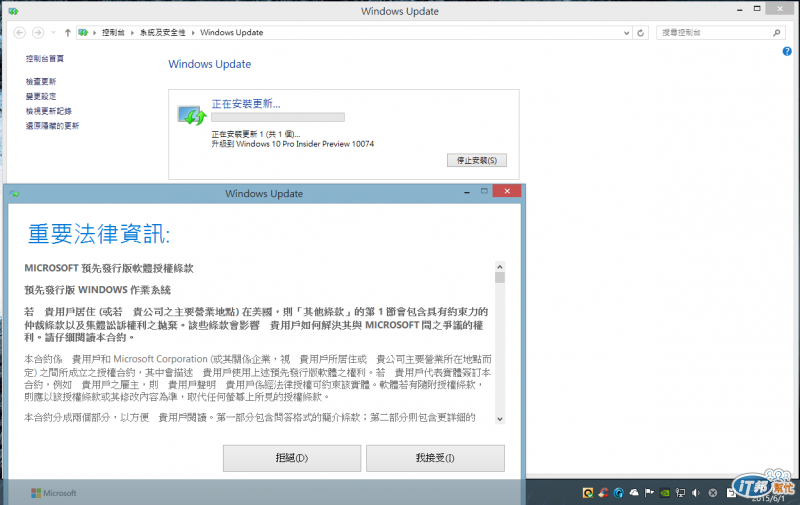Refresh the Control Panel page
800x505 pixels.
[641, 33]
